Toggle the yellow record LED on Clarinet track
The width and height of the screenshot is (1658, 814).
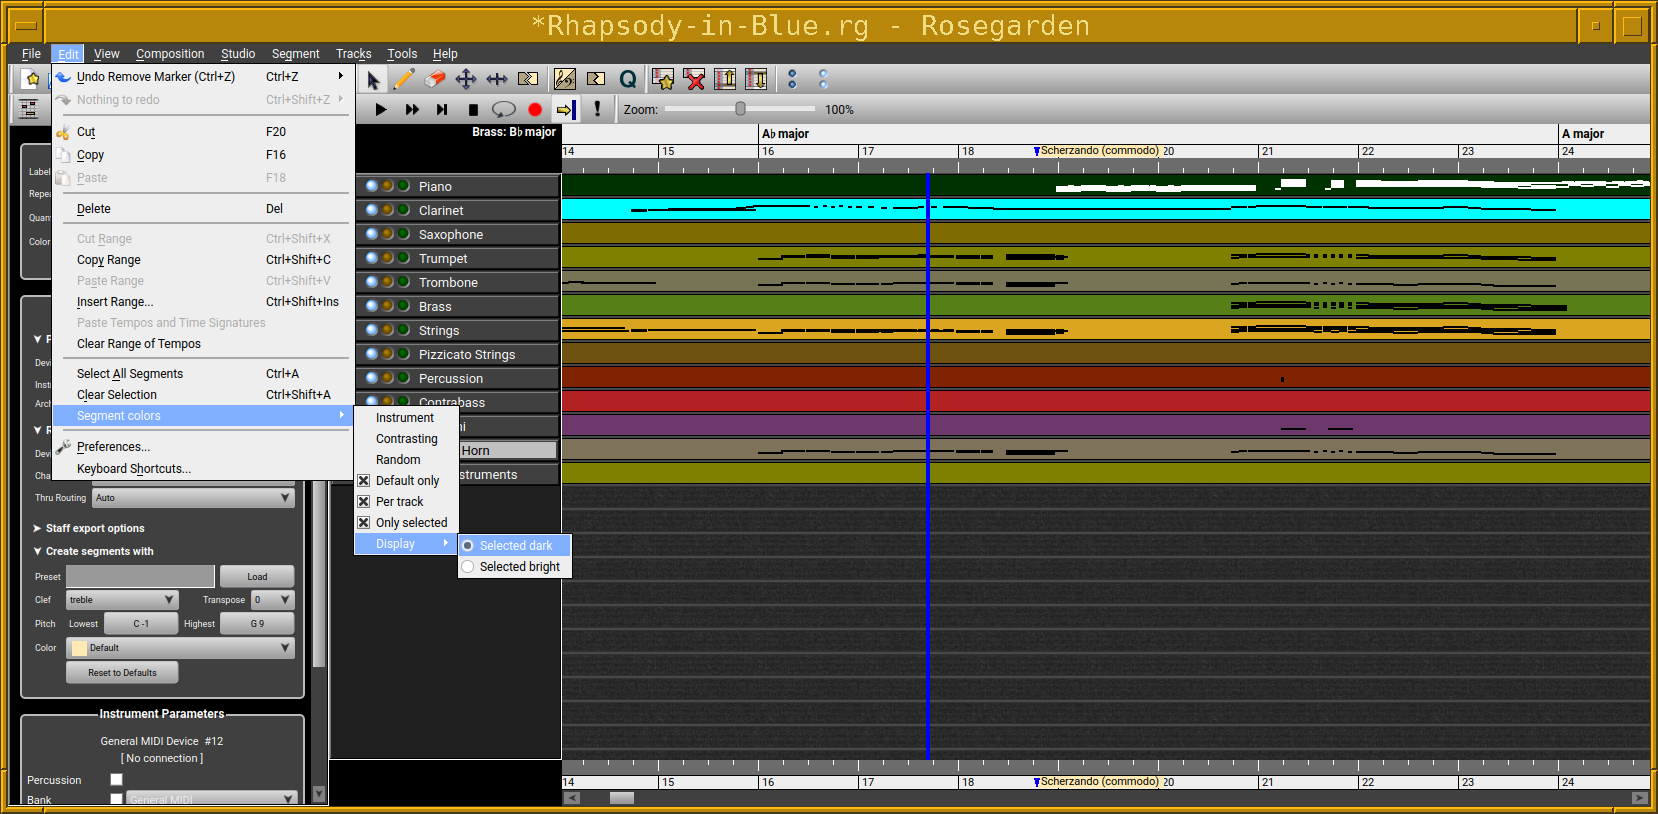[387, 210]
